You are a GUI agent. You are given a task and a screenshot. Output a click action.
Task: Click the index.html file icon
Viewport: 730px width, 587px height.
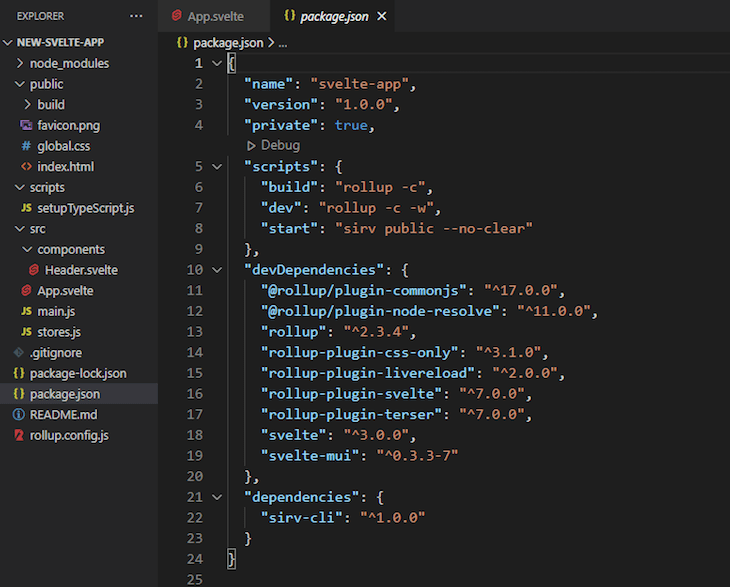click(27, 167)
